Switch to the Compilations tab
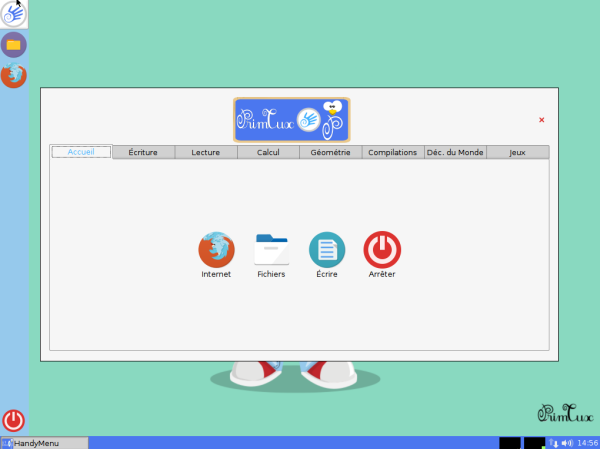The height and width of the screenshot is (449, 600). point(393,152)
